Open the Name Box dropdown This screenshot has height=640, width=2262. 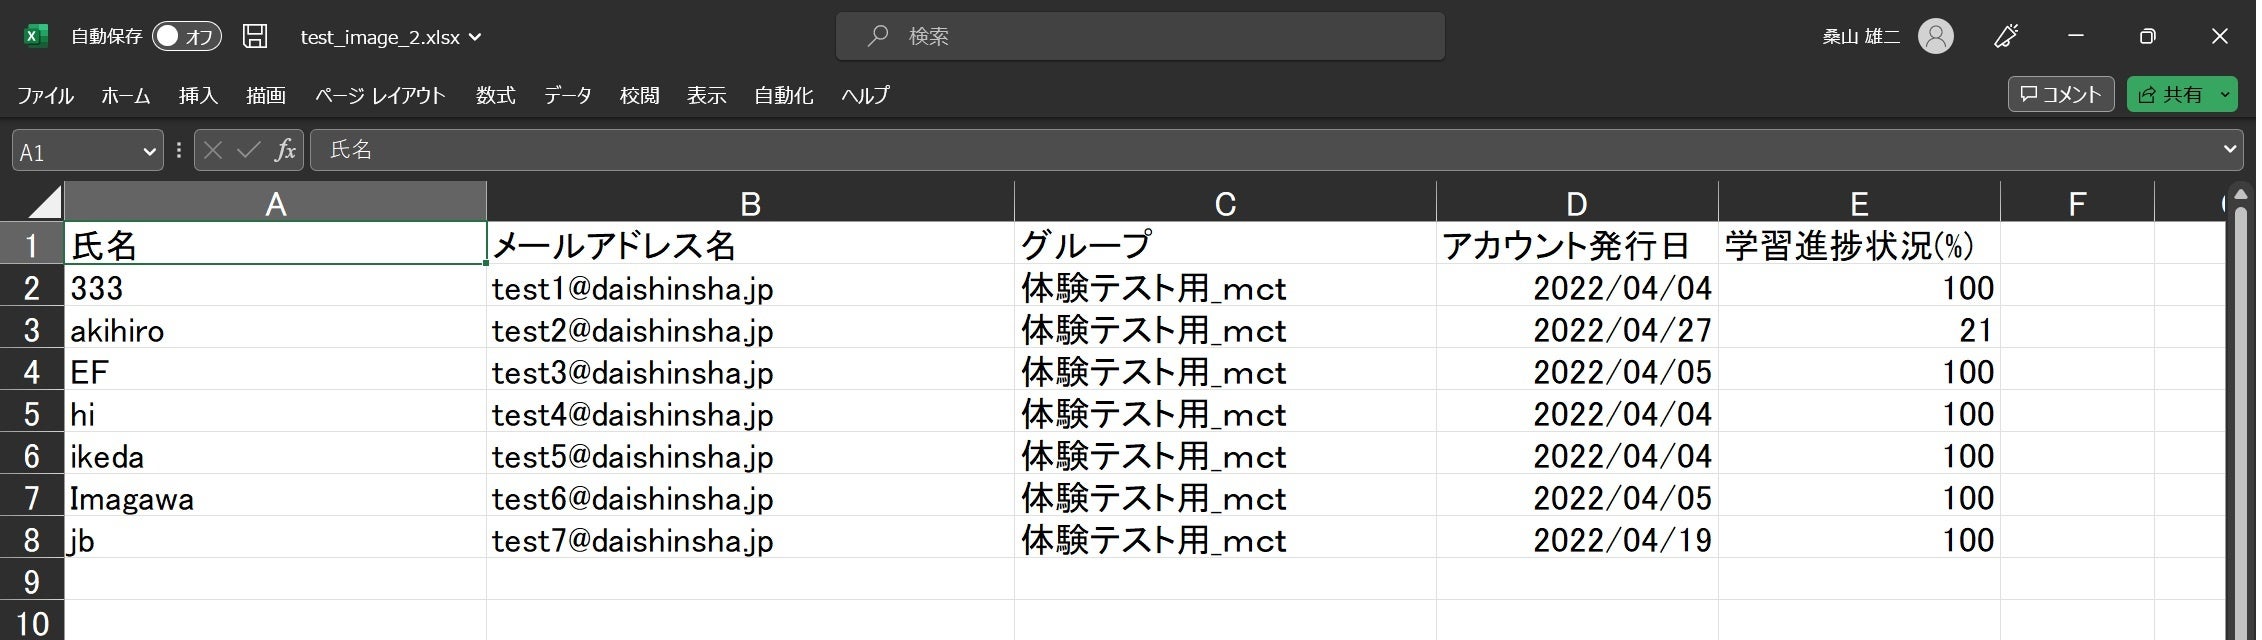point(149,152)
